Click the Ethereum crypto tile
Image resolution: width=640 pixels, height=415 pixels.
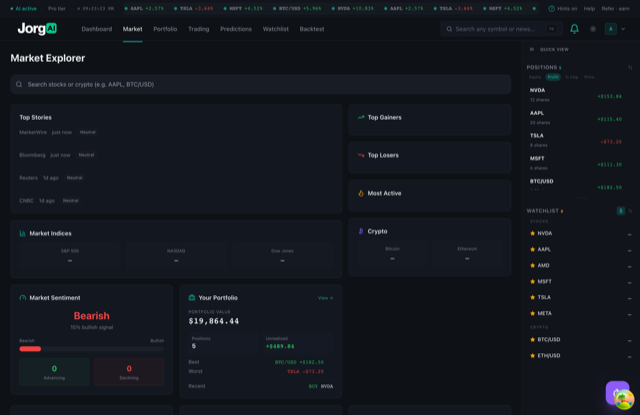(467, 254)
